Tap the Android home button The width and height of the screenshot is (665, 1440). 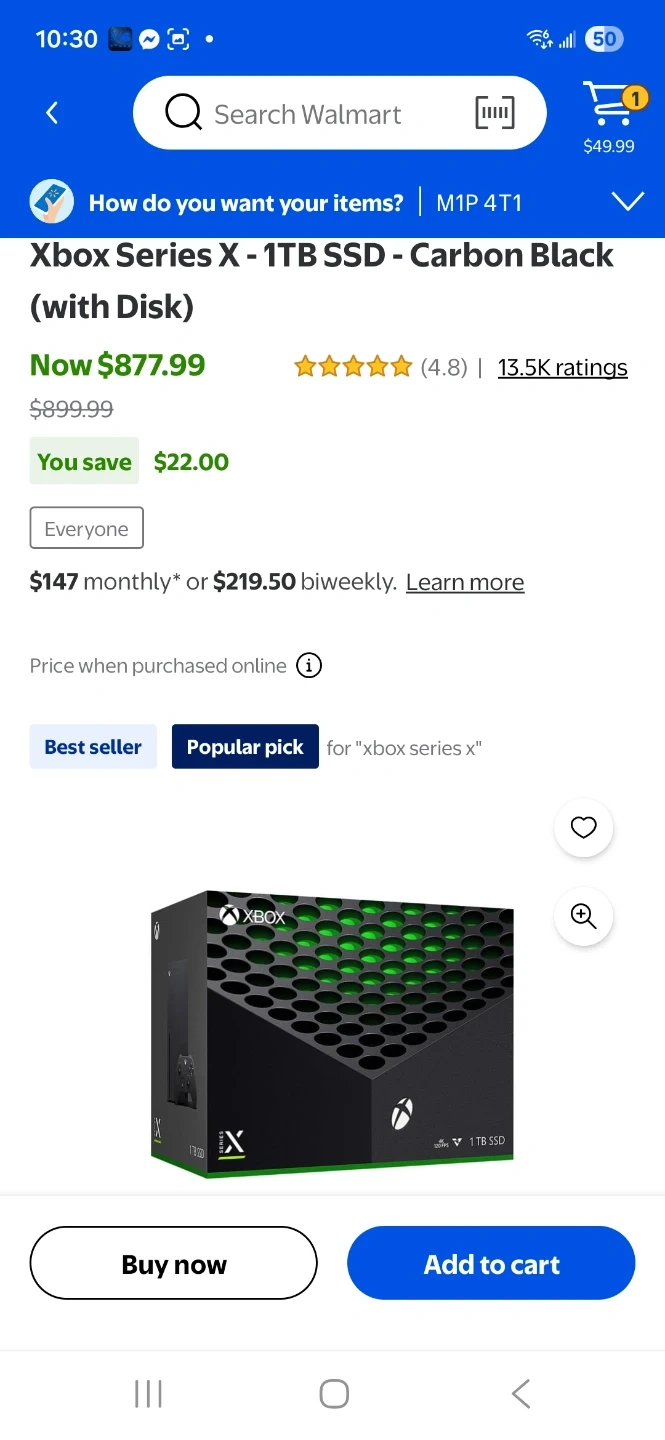333,1394
